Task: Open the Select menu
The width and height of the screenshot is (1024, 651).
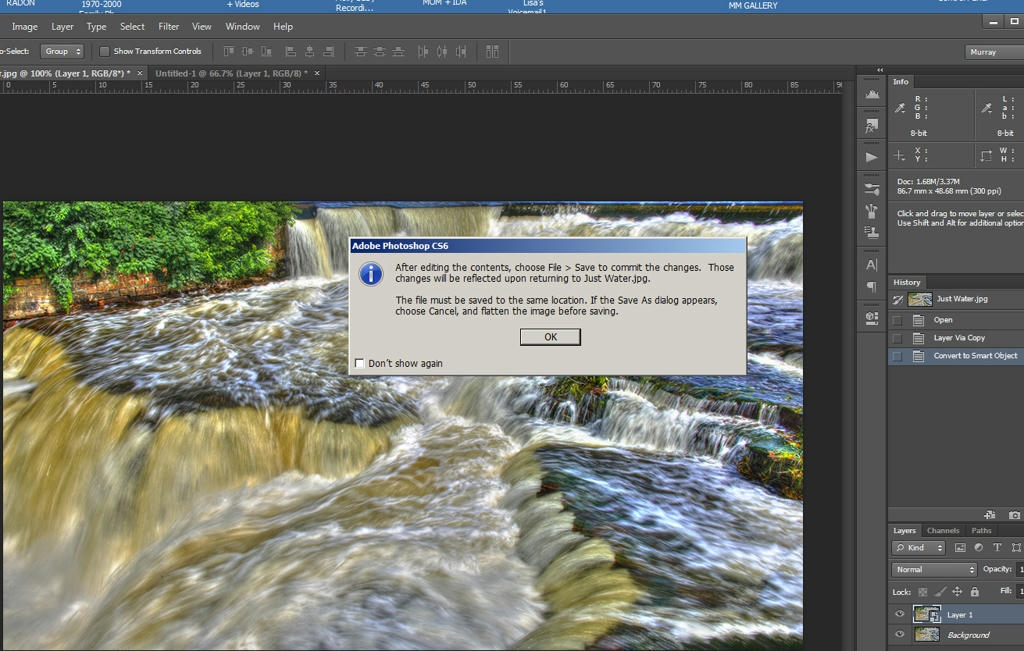Action: pos(132,27)
